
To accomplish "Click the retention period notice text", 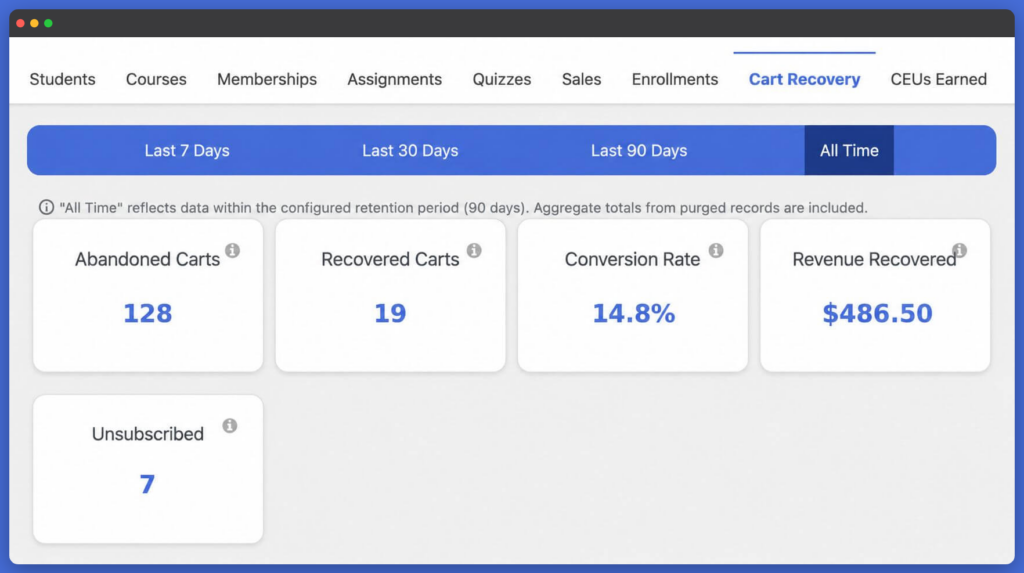I will point(463,208).
